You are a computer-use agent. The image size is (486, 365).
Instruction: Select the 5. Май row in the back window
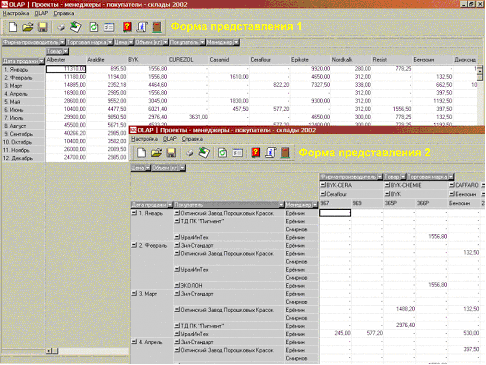click(x=23, y=102)
